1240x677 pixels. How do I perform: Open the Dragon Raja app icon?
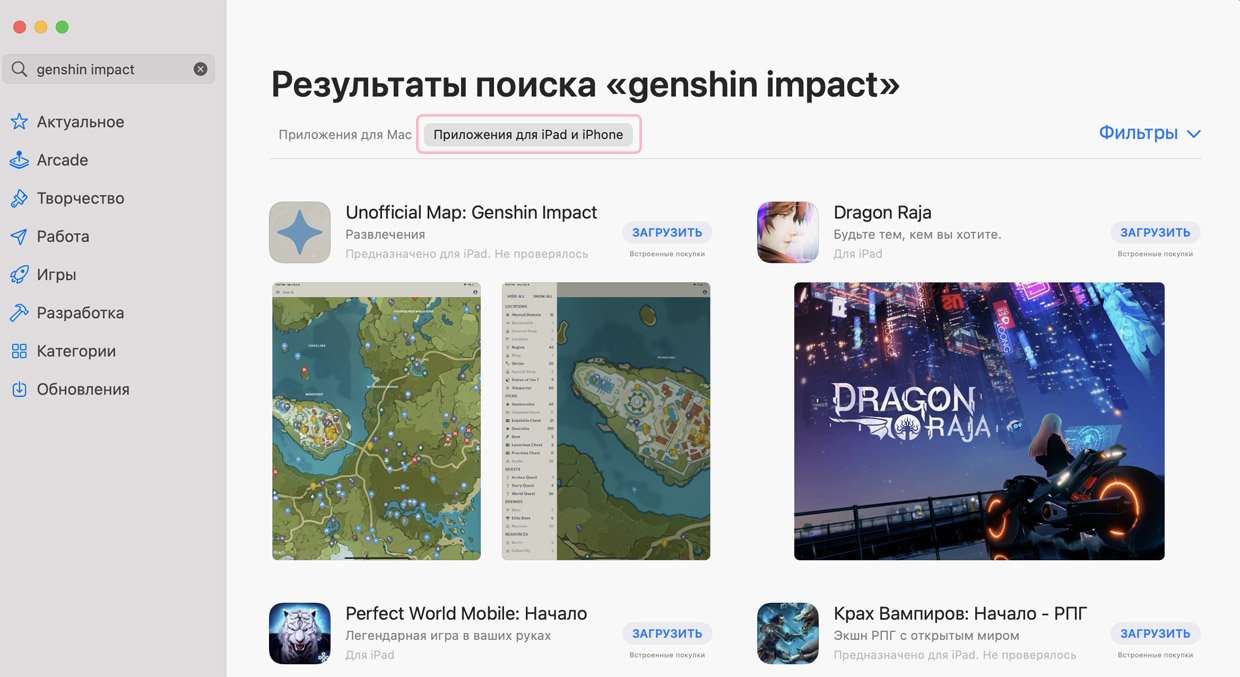[788, 233]
